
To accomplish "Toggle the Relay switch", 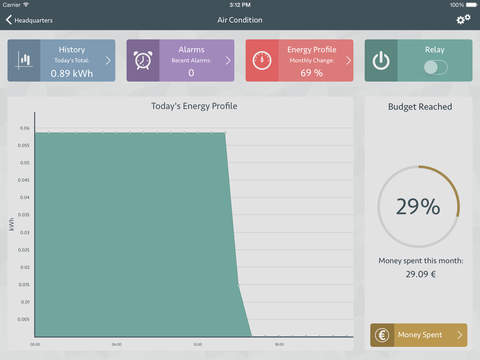I will pos(436,68).
